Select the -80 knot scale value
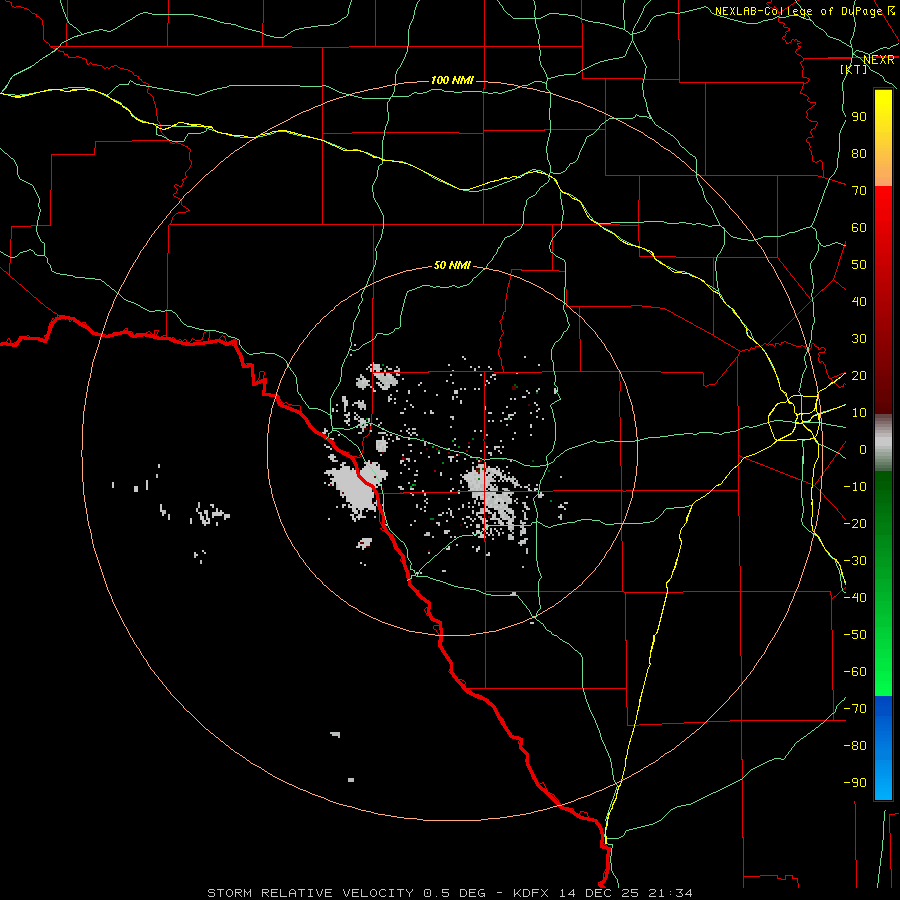The image size is (900, 900). [x=855, y=746]
